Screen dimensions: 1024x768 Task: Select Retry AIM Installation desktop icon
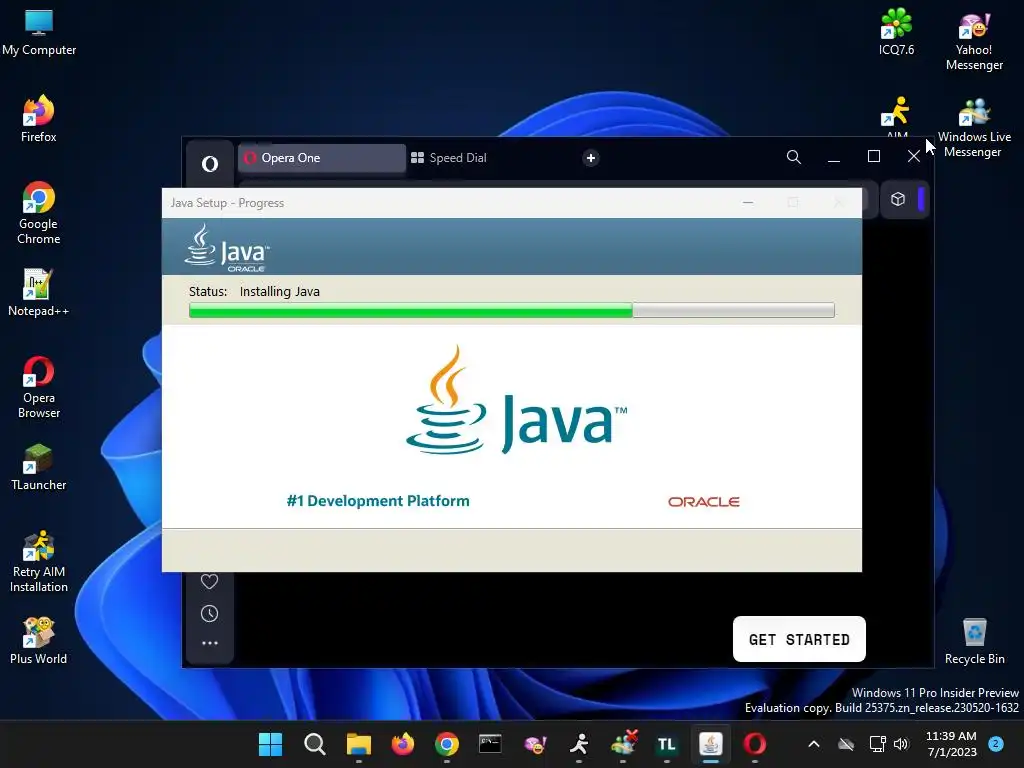(x=39, y=561)
